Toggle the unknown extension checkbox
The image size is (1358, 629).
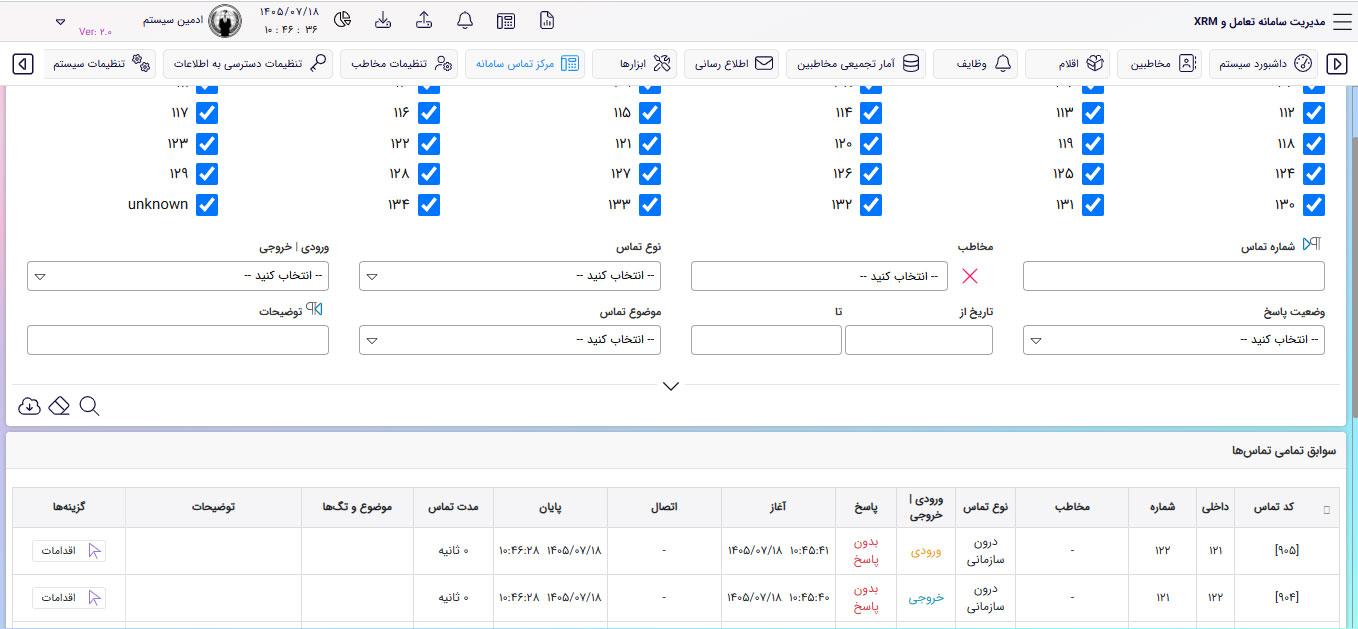pyautogui.click(x=207, y=205)
